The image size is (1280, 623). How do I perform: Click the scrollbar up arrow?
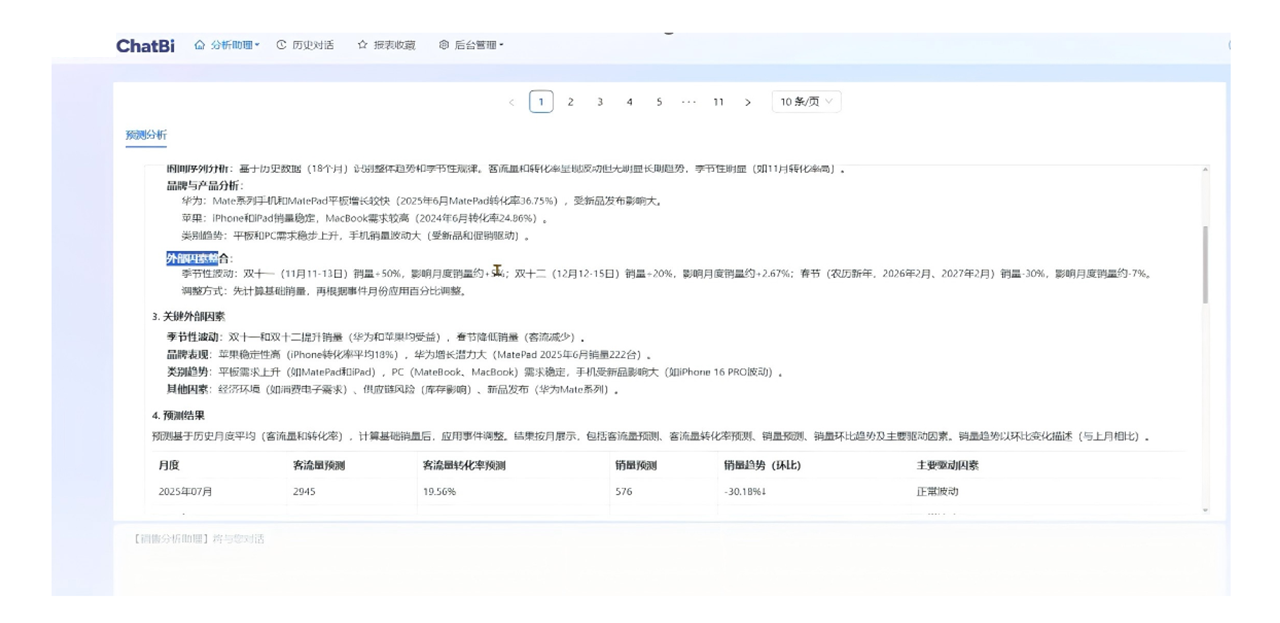1205,170
